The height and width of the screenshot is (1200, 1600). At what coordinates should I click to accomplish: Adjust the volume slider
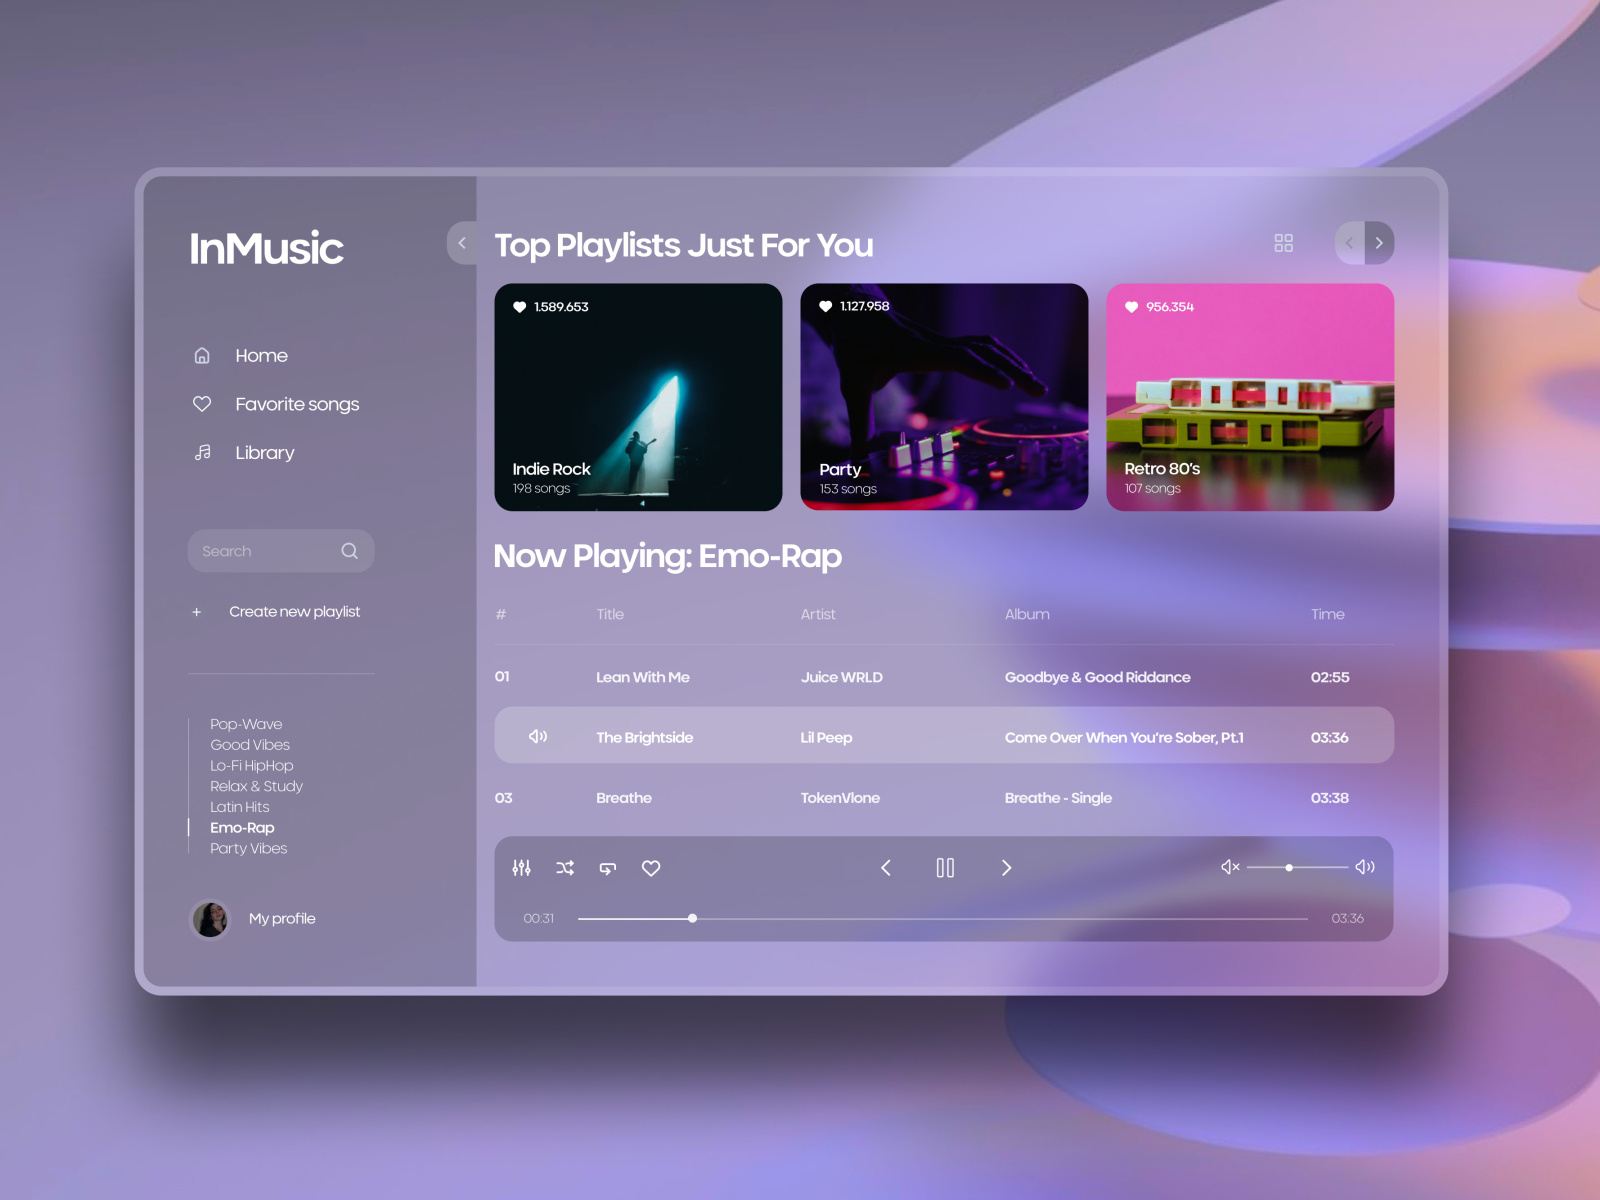tap(1290, 867)
